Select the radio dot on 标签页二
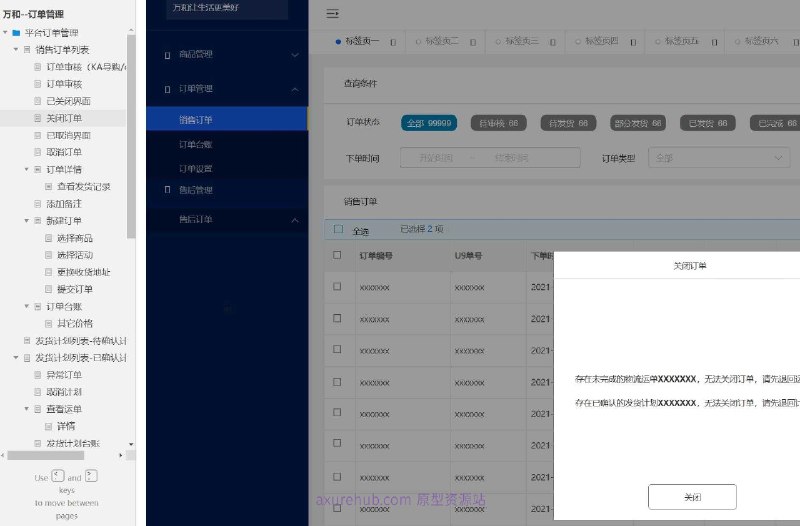Screen dimensions: 800x526 point(418,42)
